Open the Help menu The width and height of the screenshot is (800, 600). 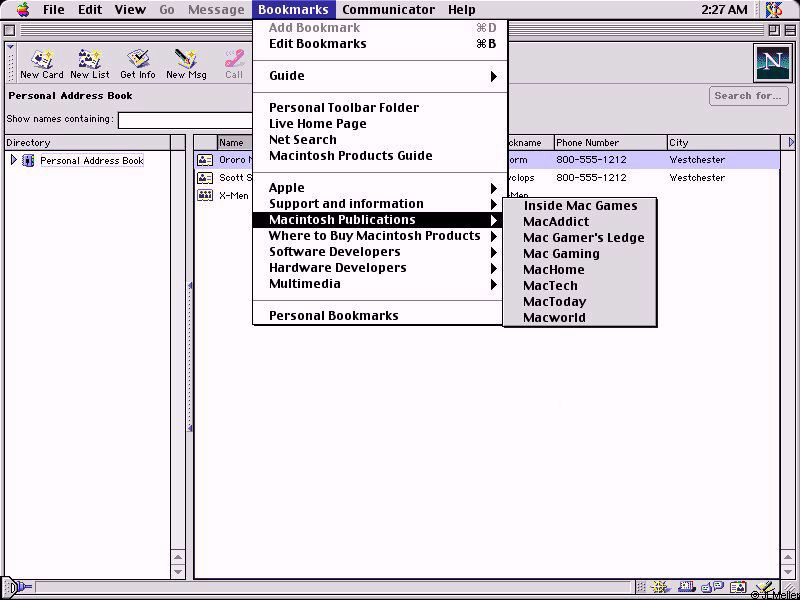(x=462, y=9)
